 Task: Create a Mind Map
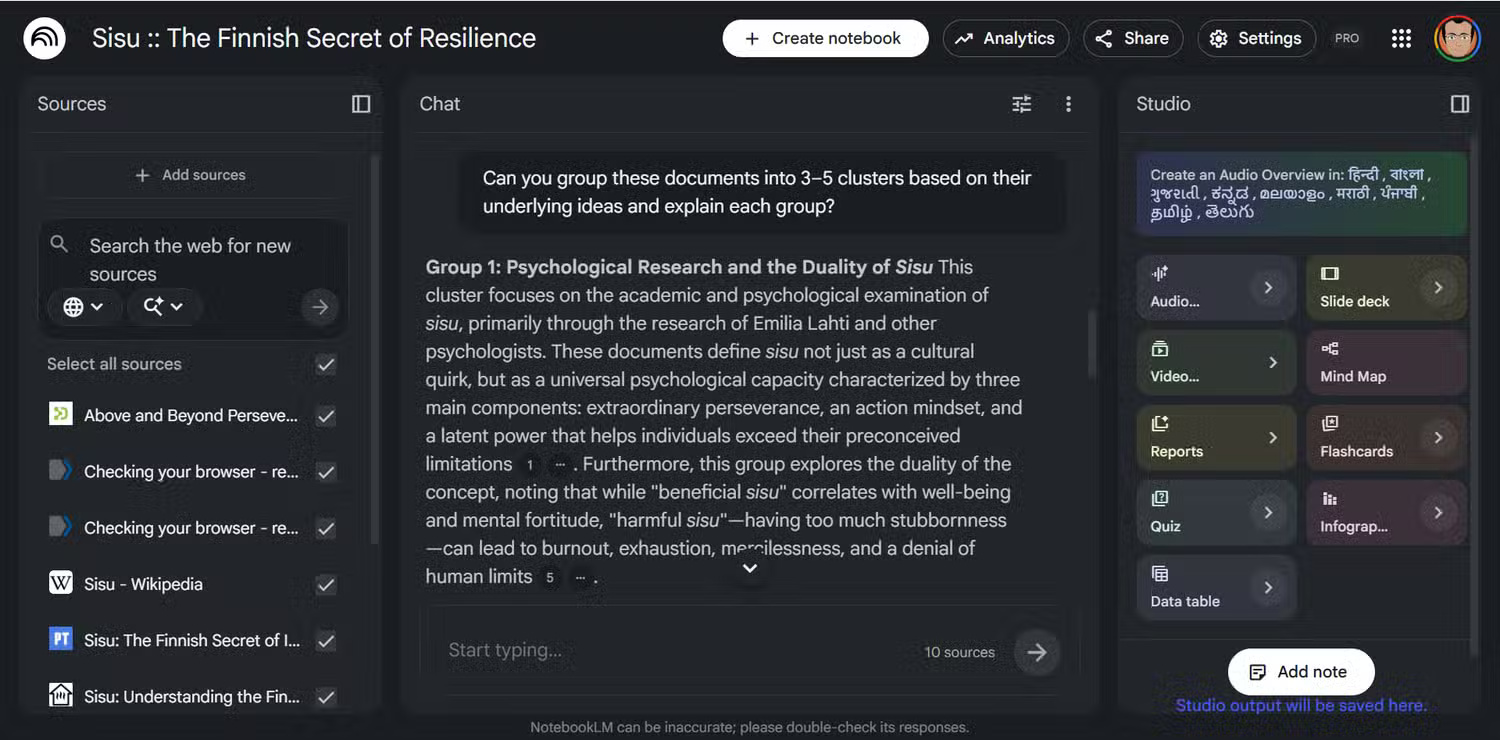click(1386, 362)
